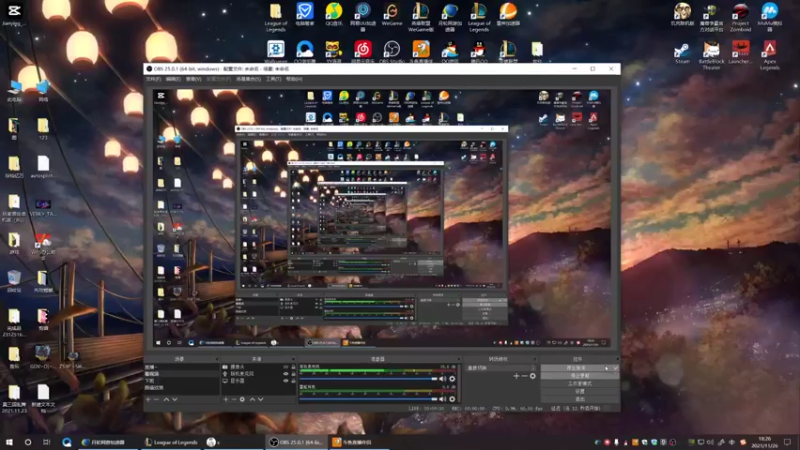The height and width of the screenshot is (450, 800).
Task: Open Cortana search circle on taskbar
Action: point(28,442)
